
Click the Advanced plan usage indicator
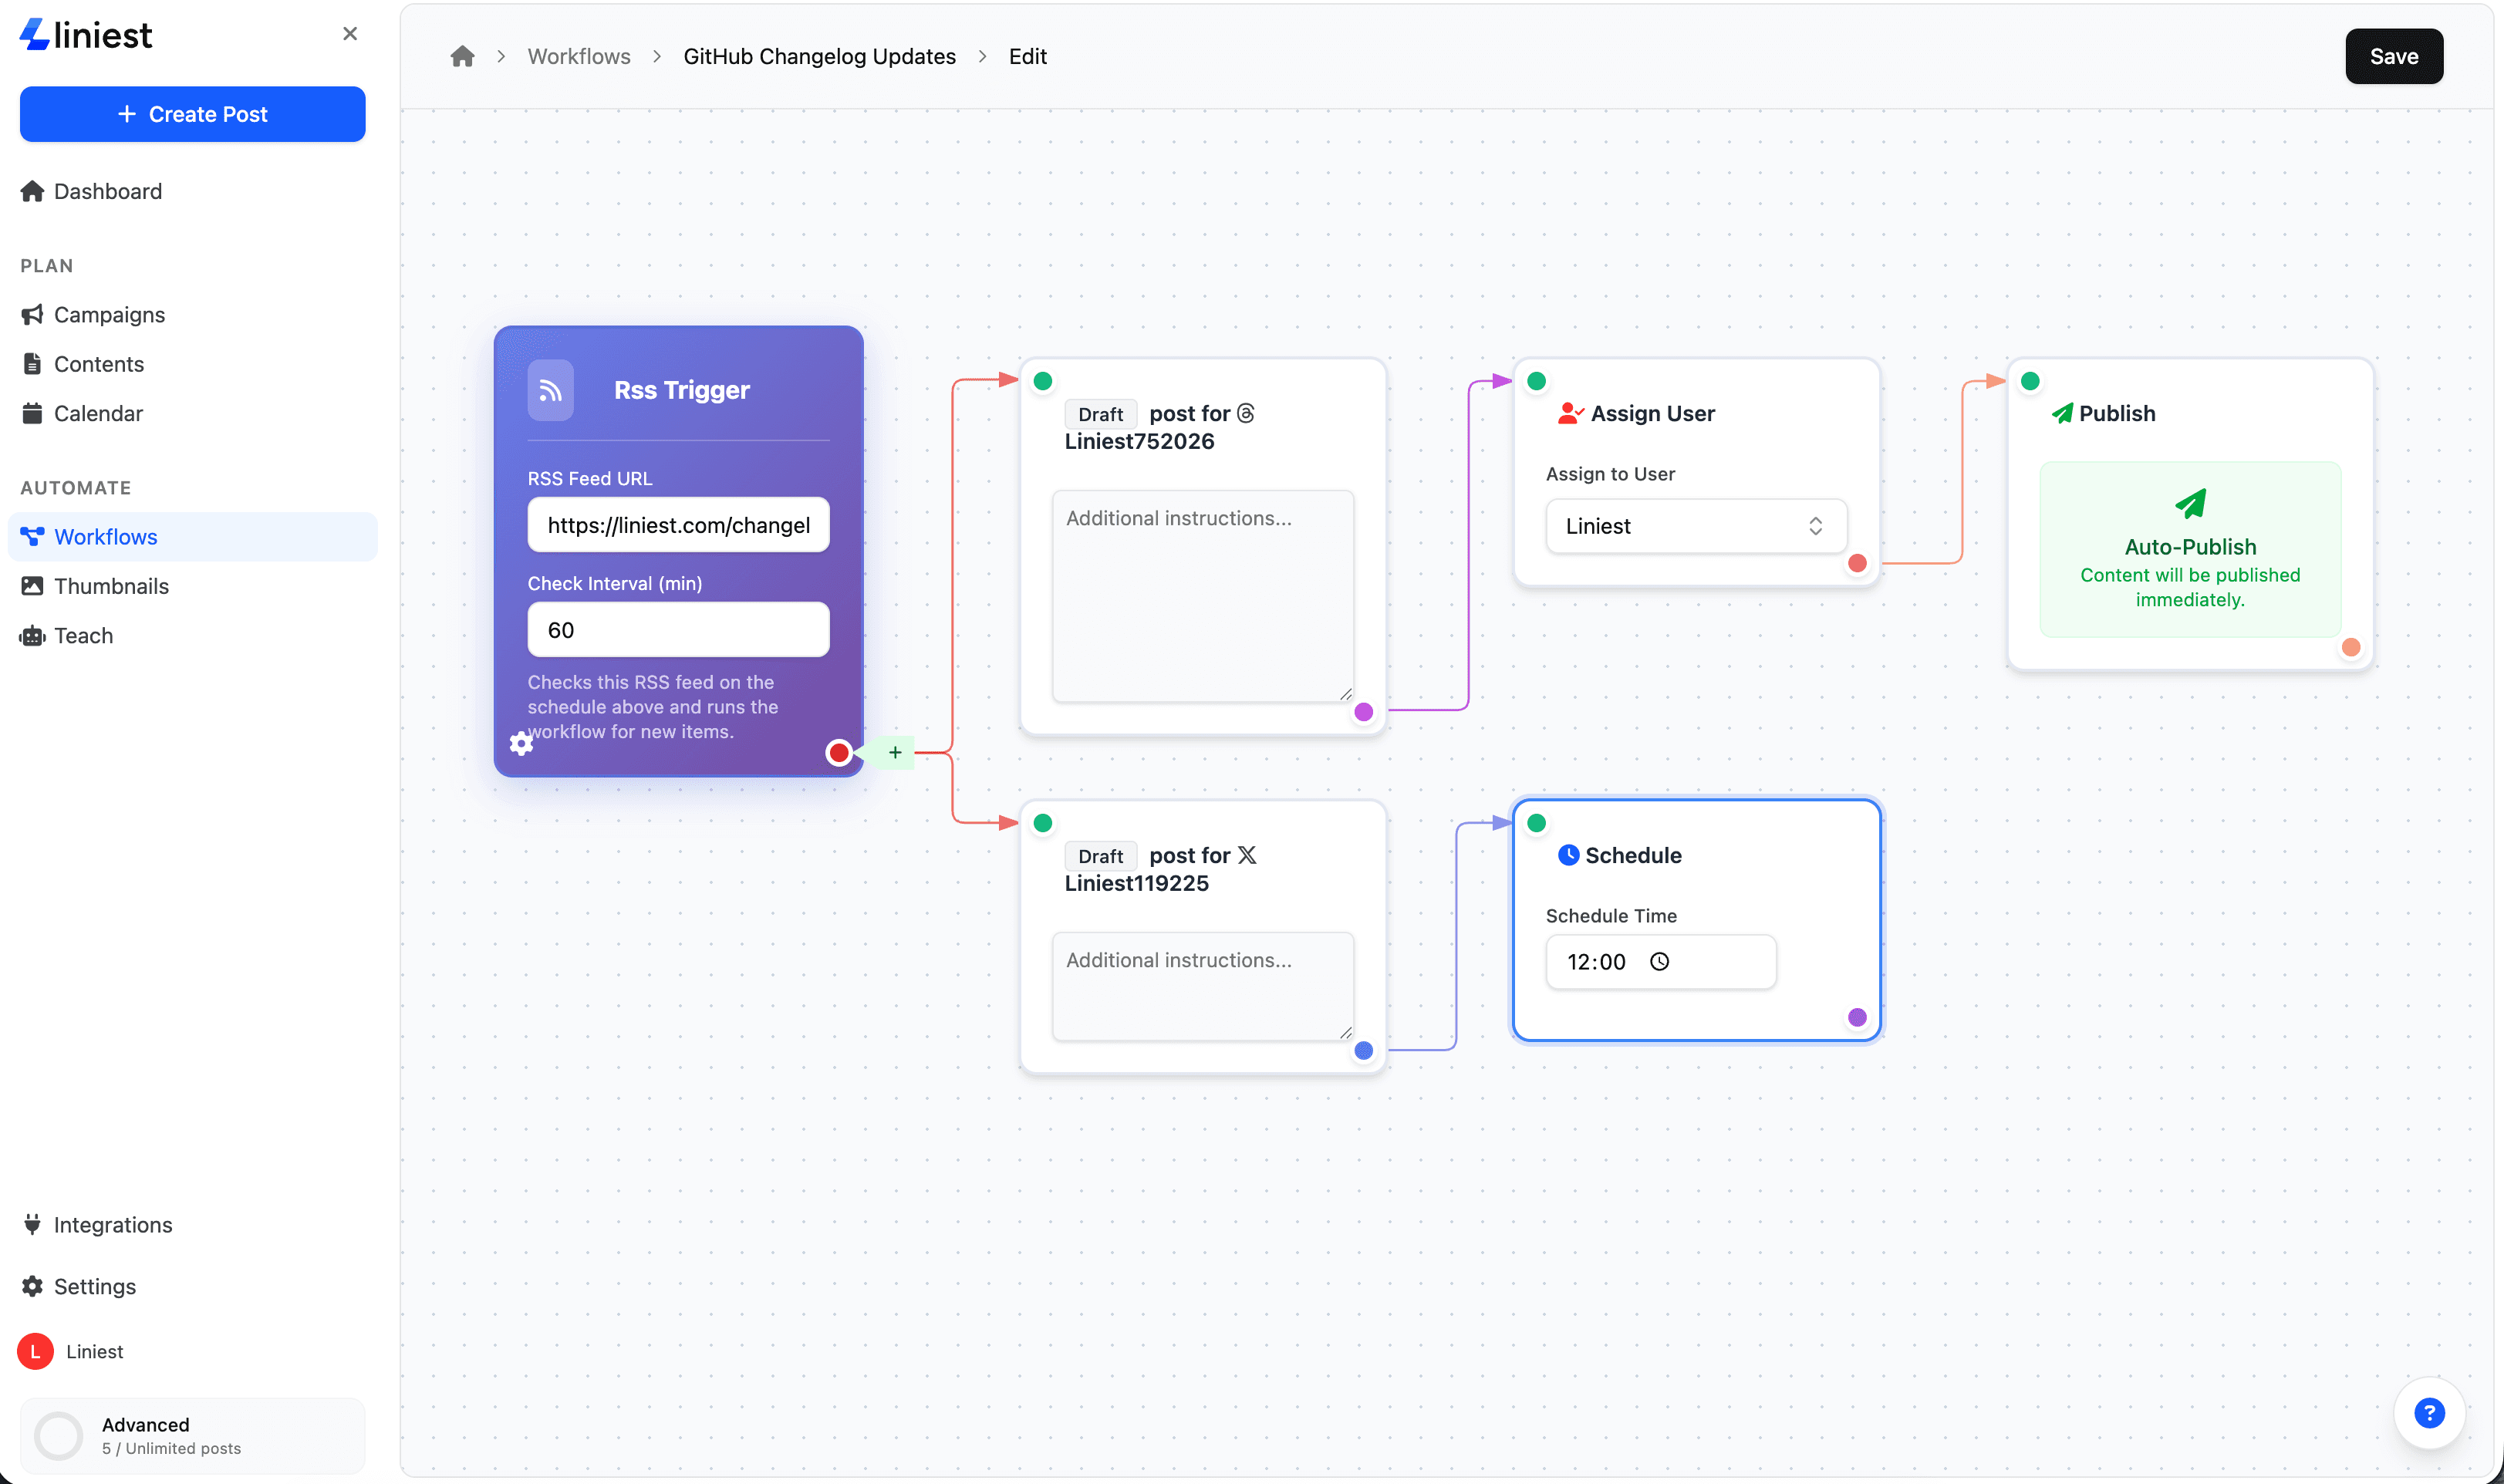click(192, 1435)
